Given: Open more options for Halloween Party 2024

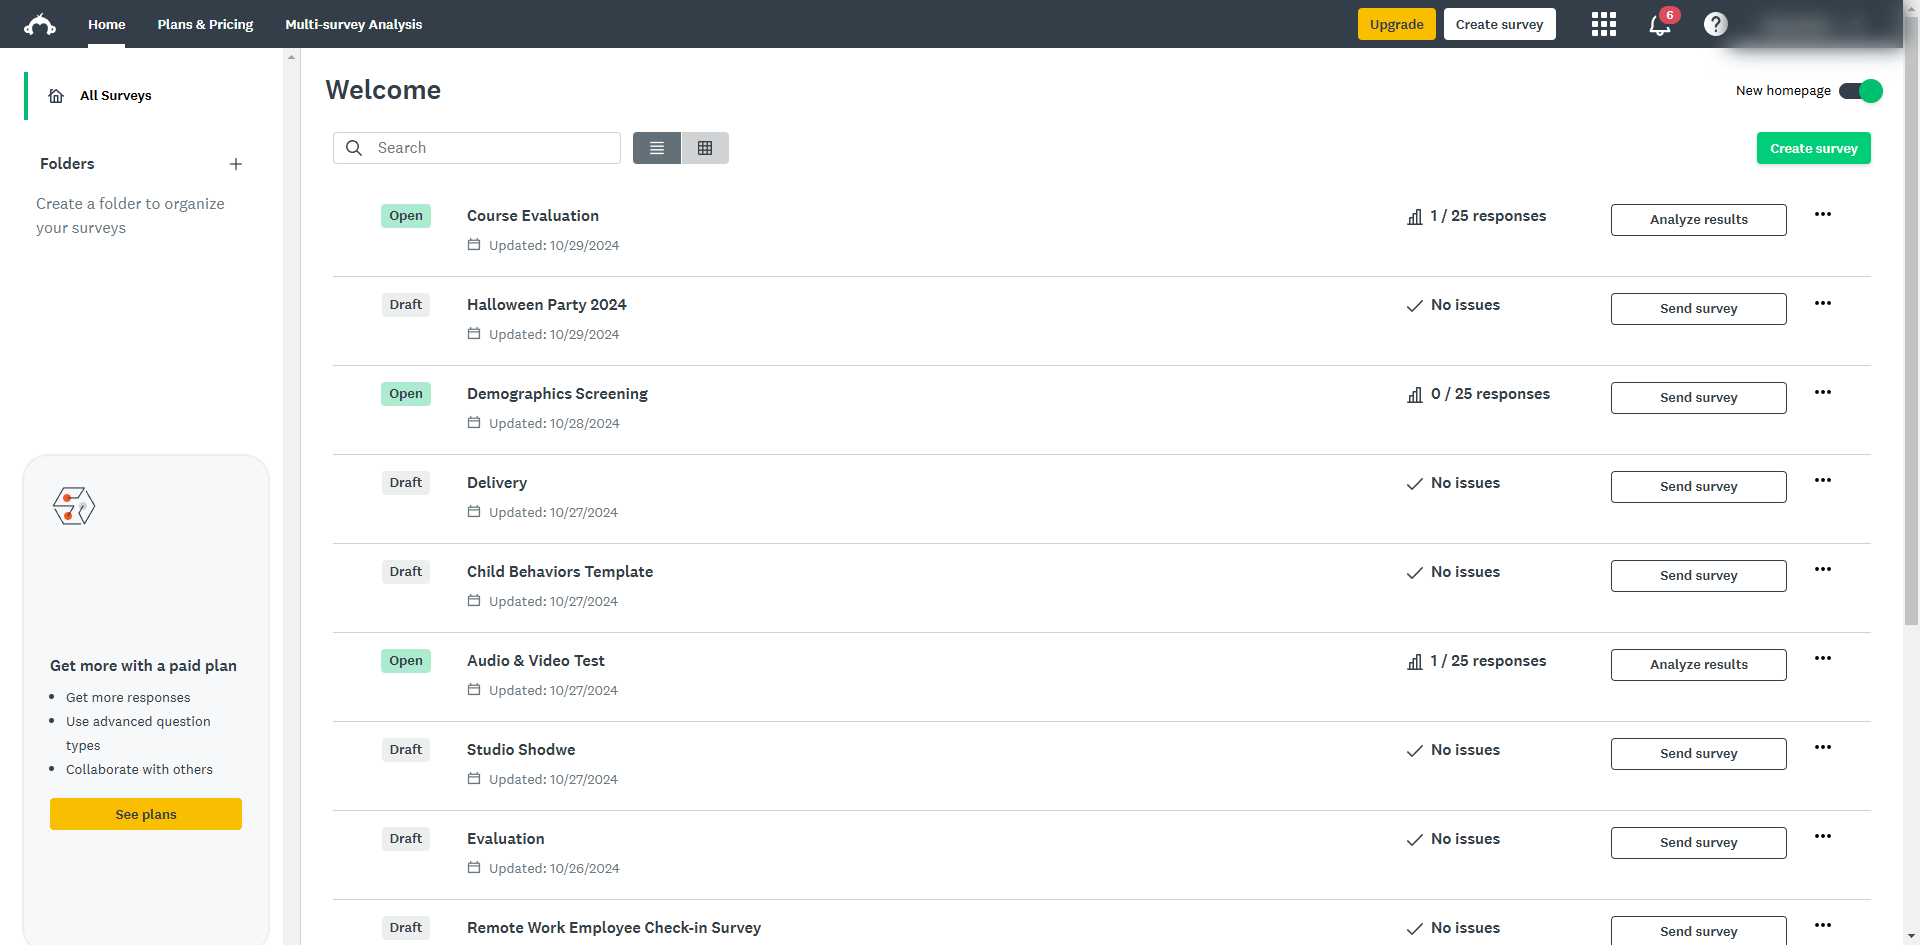Looking at the screenshot, I should coord(1823,303).
